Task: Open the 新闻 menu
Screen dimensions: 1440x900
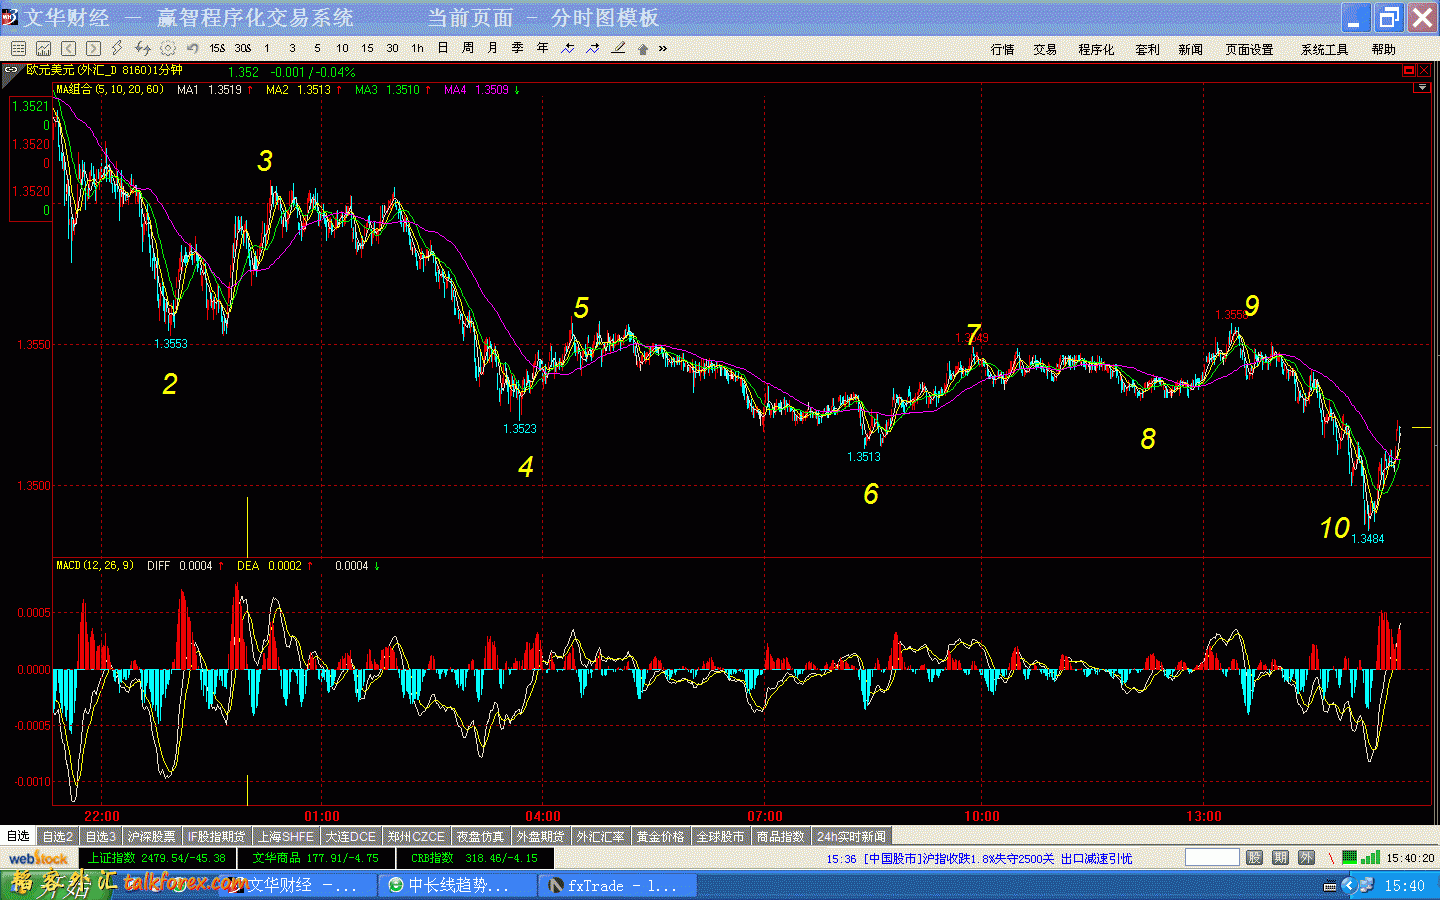Action: pos(1190,49)
